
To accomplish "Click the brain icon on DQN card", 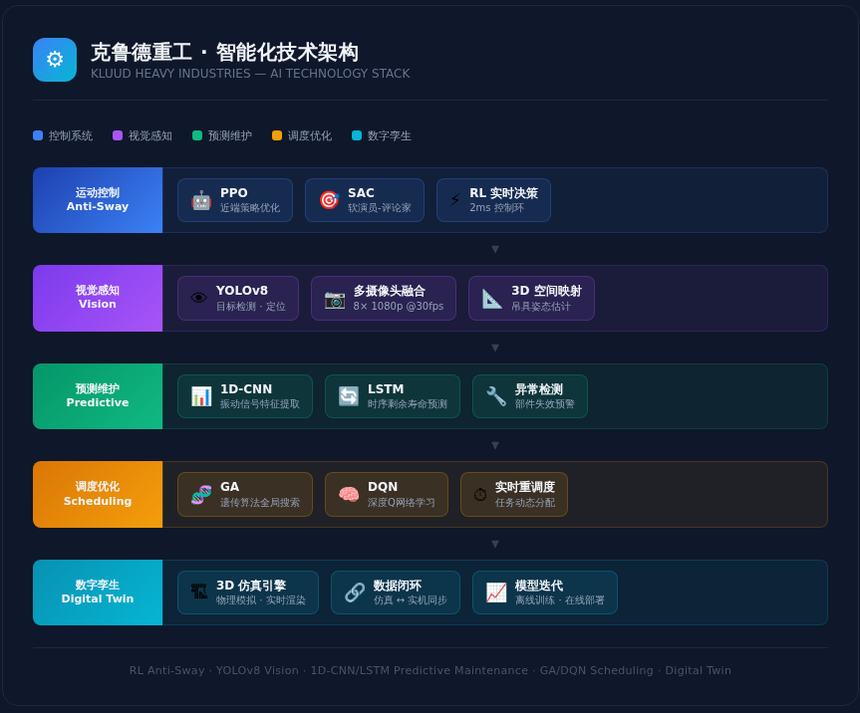I will [349, 495].
